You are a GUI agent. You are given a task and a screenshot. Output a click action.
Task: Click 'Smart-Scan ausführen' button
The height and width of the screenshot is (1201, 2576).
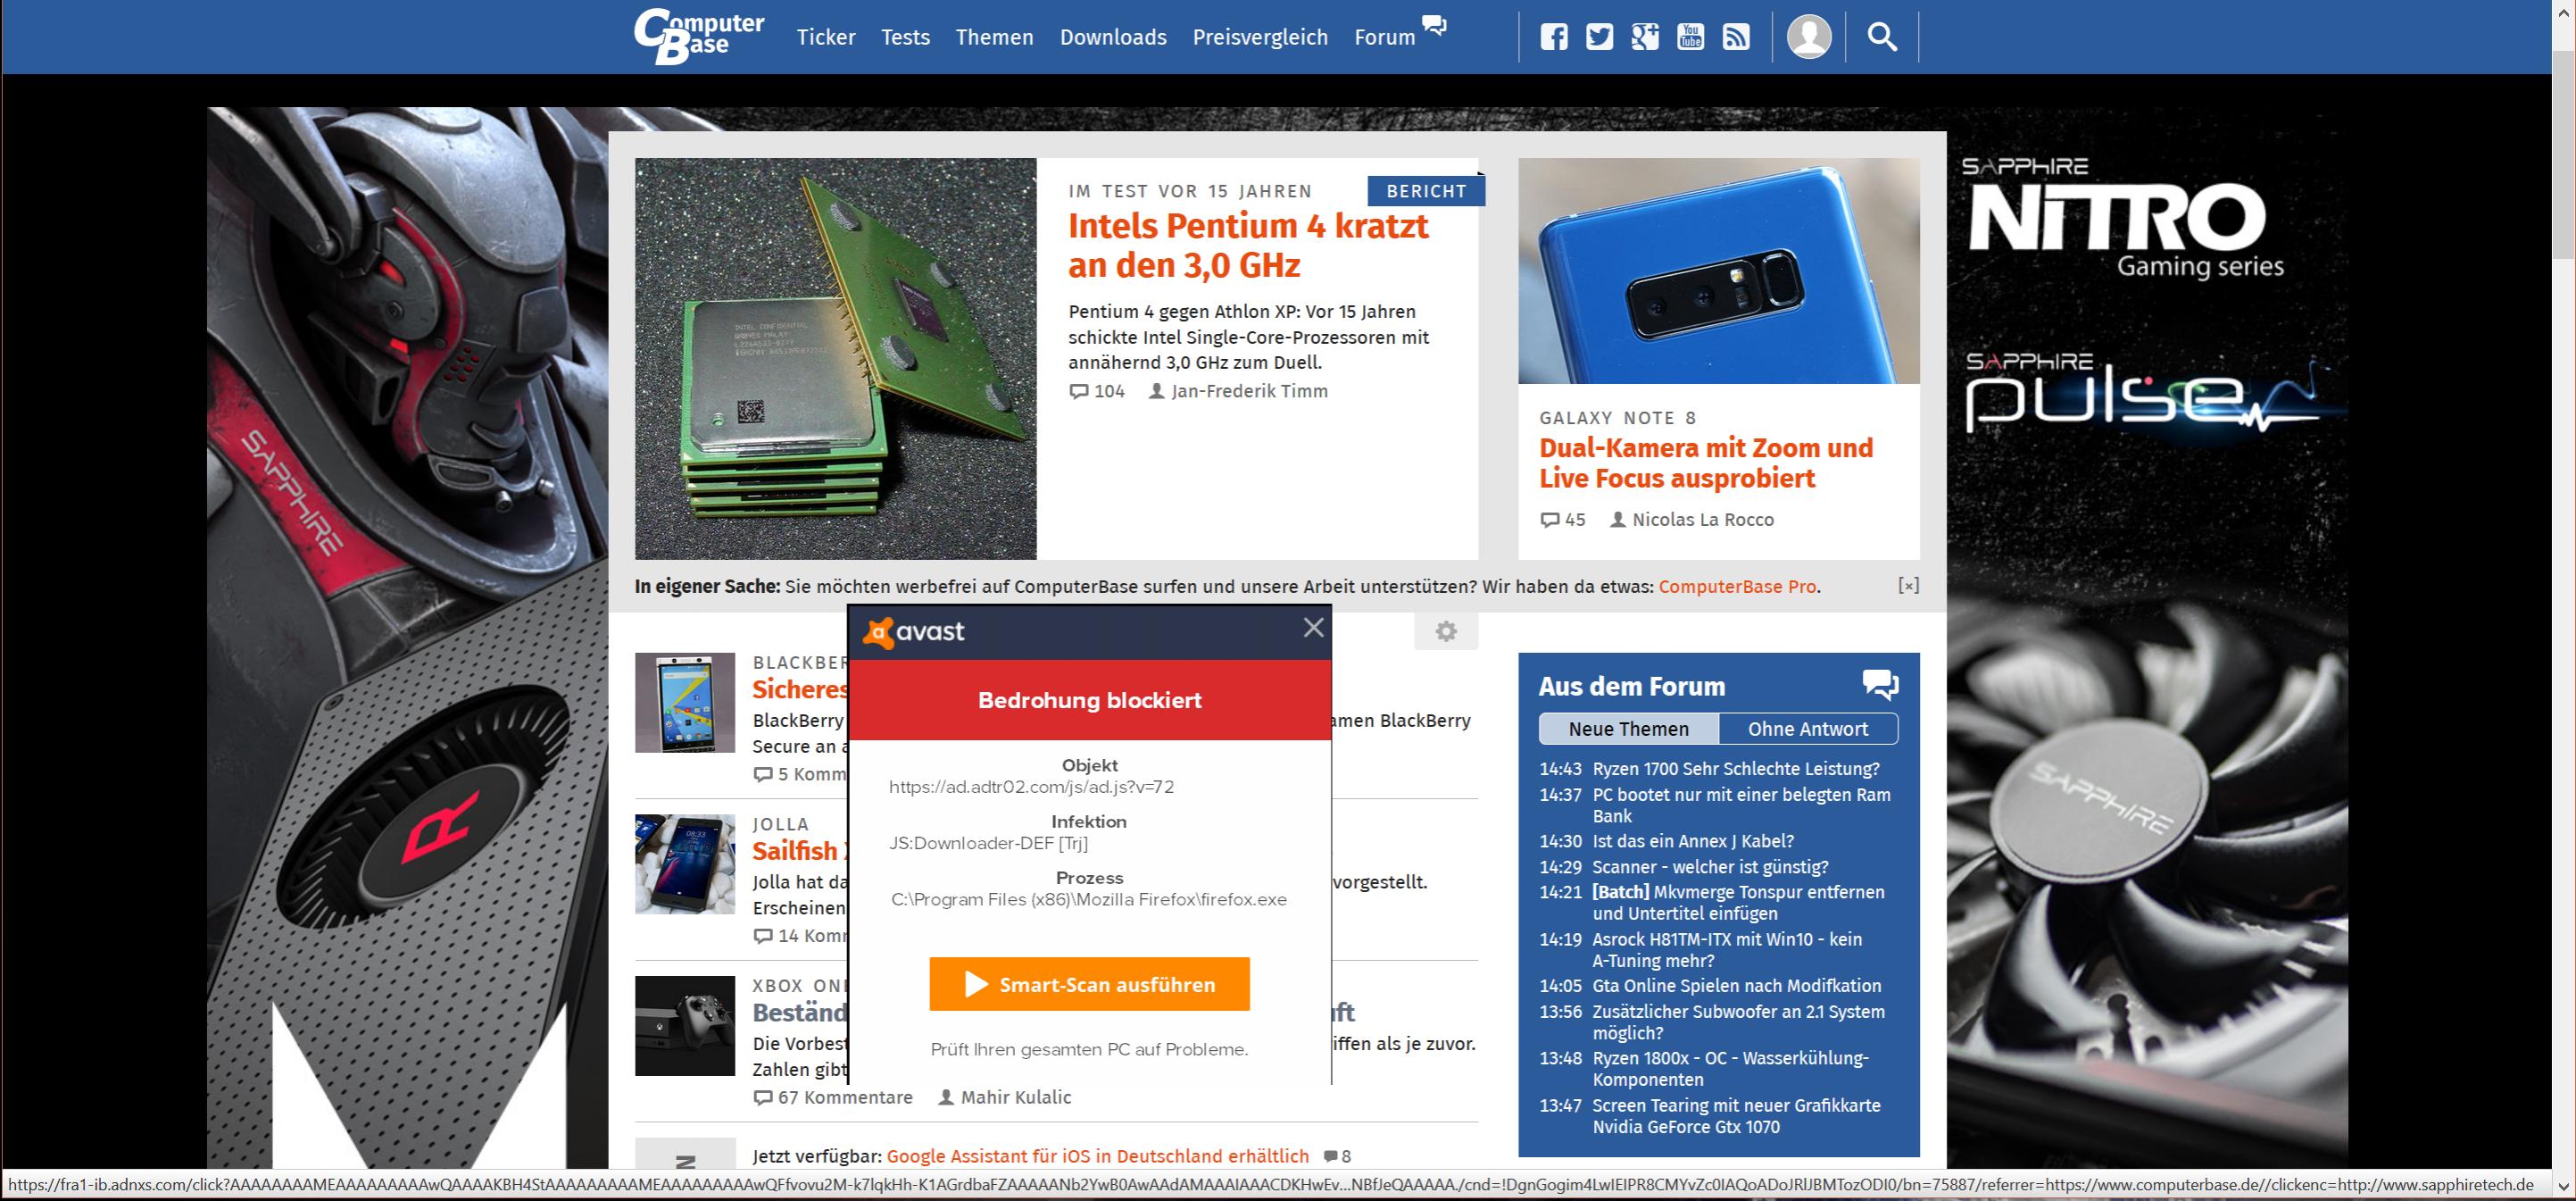coord(1089,985)
